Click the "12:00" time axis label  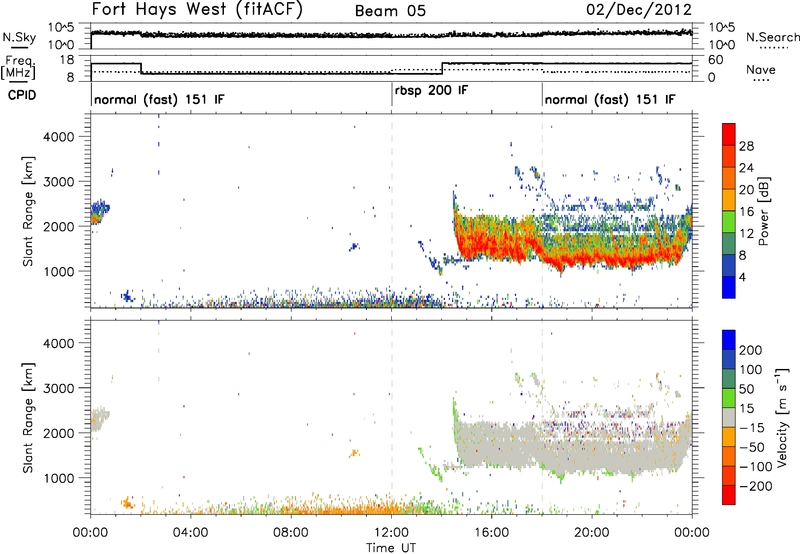click(x=391, y=533)
